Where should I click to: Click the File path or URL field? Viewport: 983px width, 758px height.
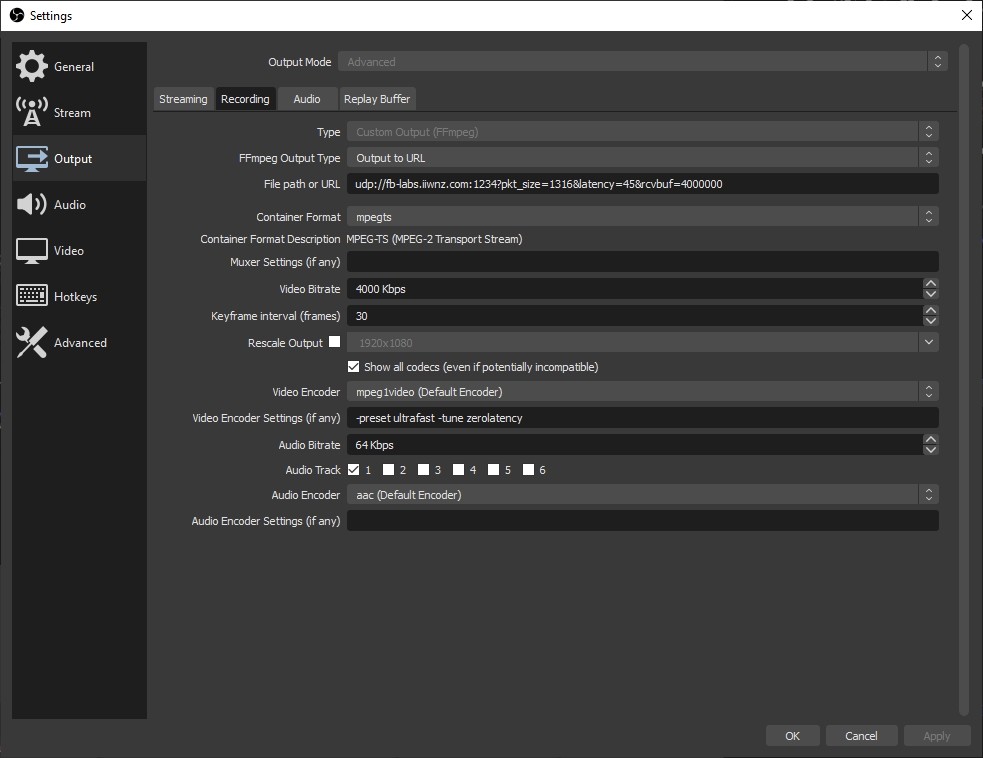pyautogui.click(x=643, y=184)
